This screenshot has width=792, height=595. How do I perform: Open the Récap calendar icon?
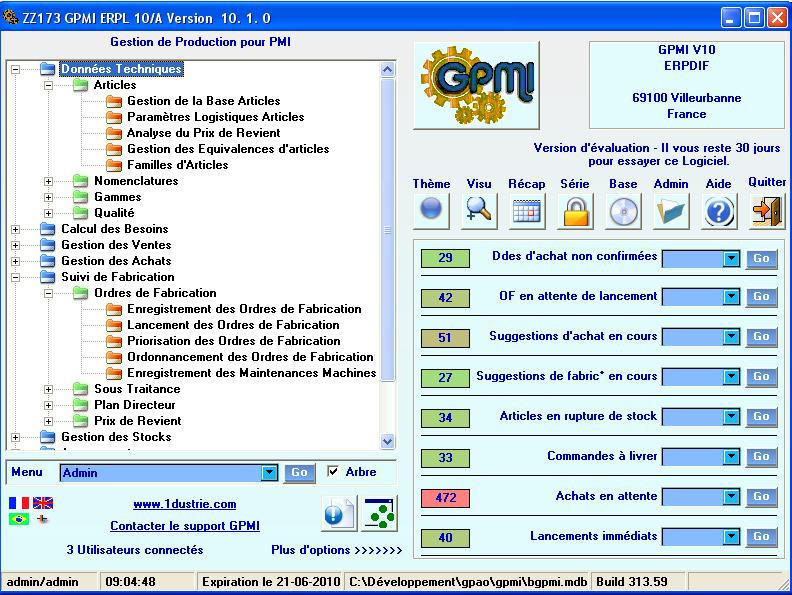[527, 211]
